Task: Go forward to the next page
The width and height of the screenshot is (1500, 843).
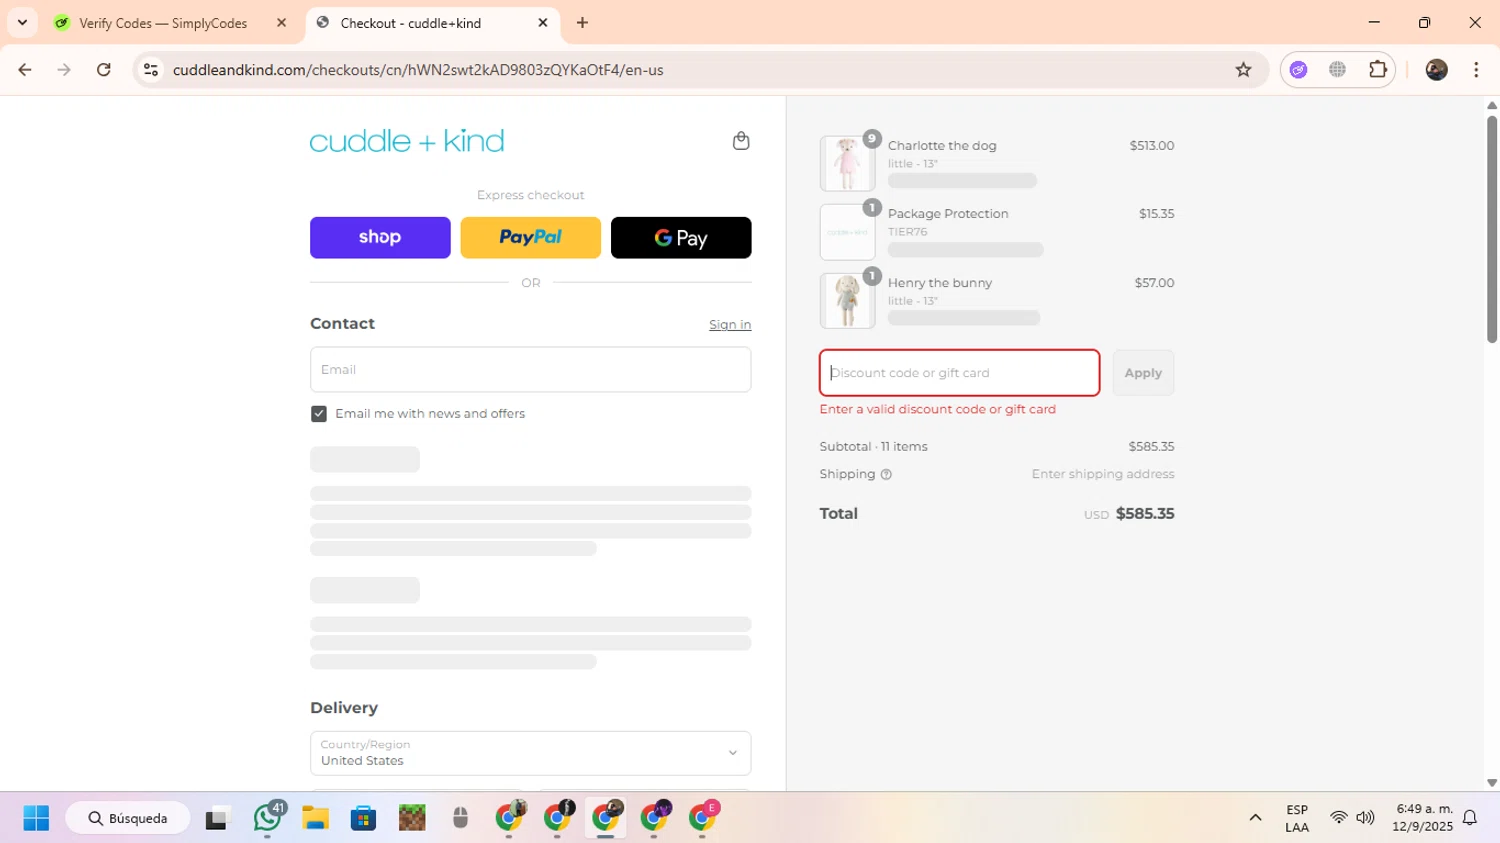Action: click(64, 70)
